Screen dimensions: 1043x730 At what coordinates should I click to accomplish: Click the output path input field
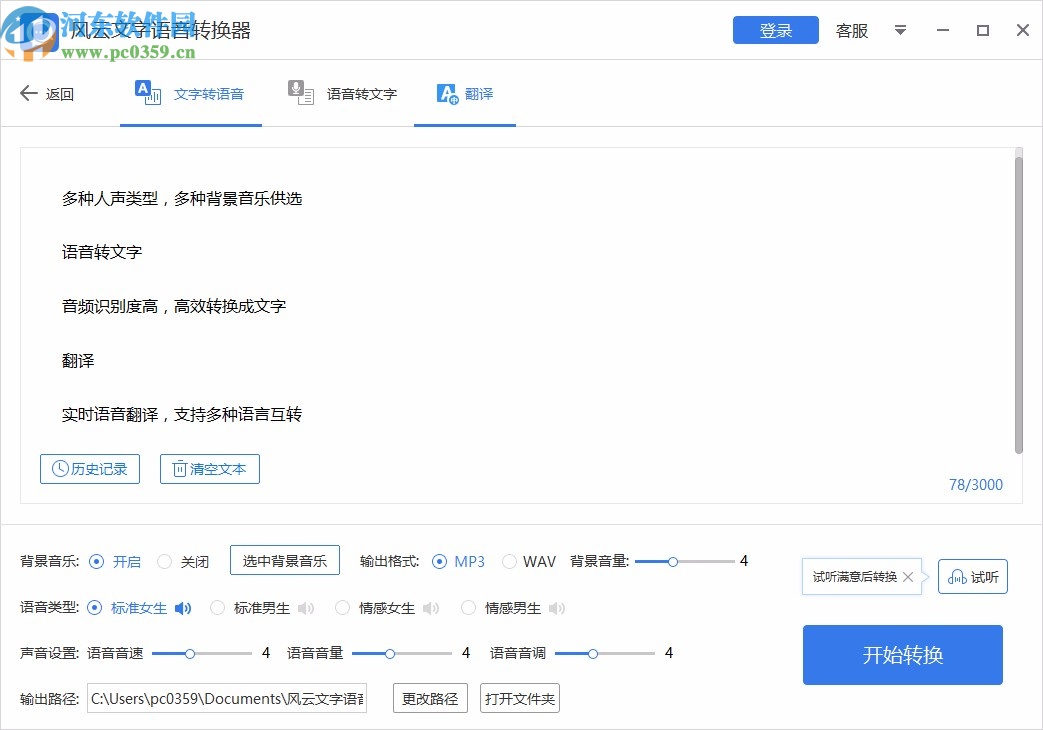(x=226, y=698)
